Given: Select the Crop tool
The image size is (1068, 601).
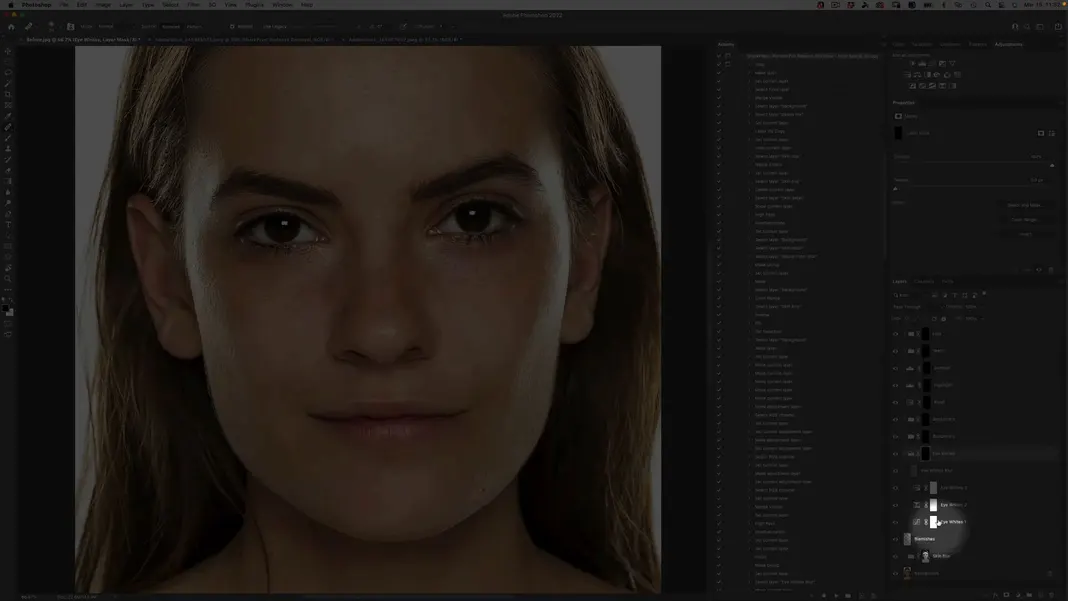Looking at the screenshot, I should coord(8,94).
